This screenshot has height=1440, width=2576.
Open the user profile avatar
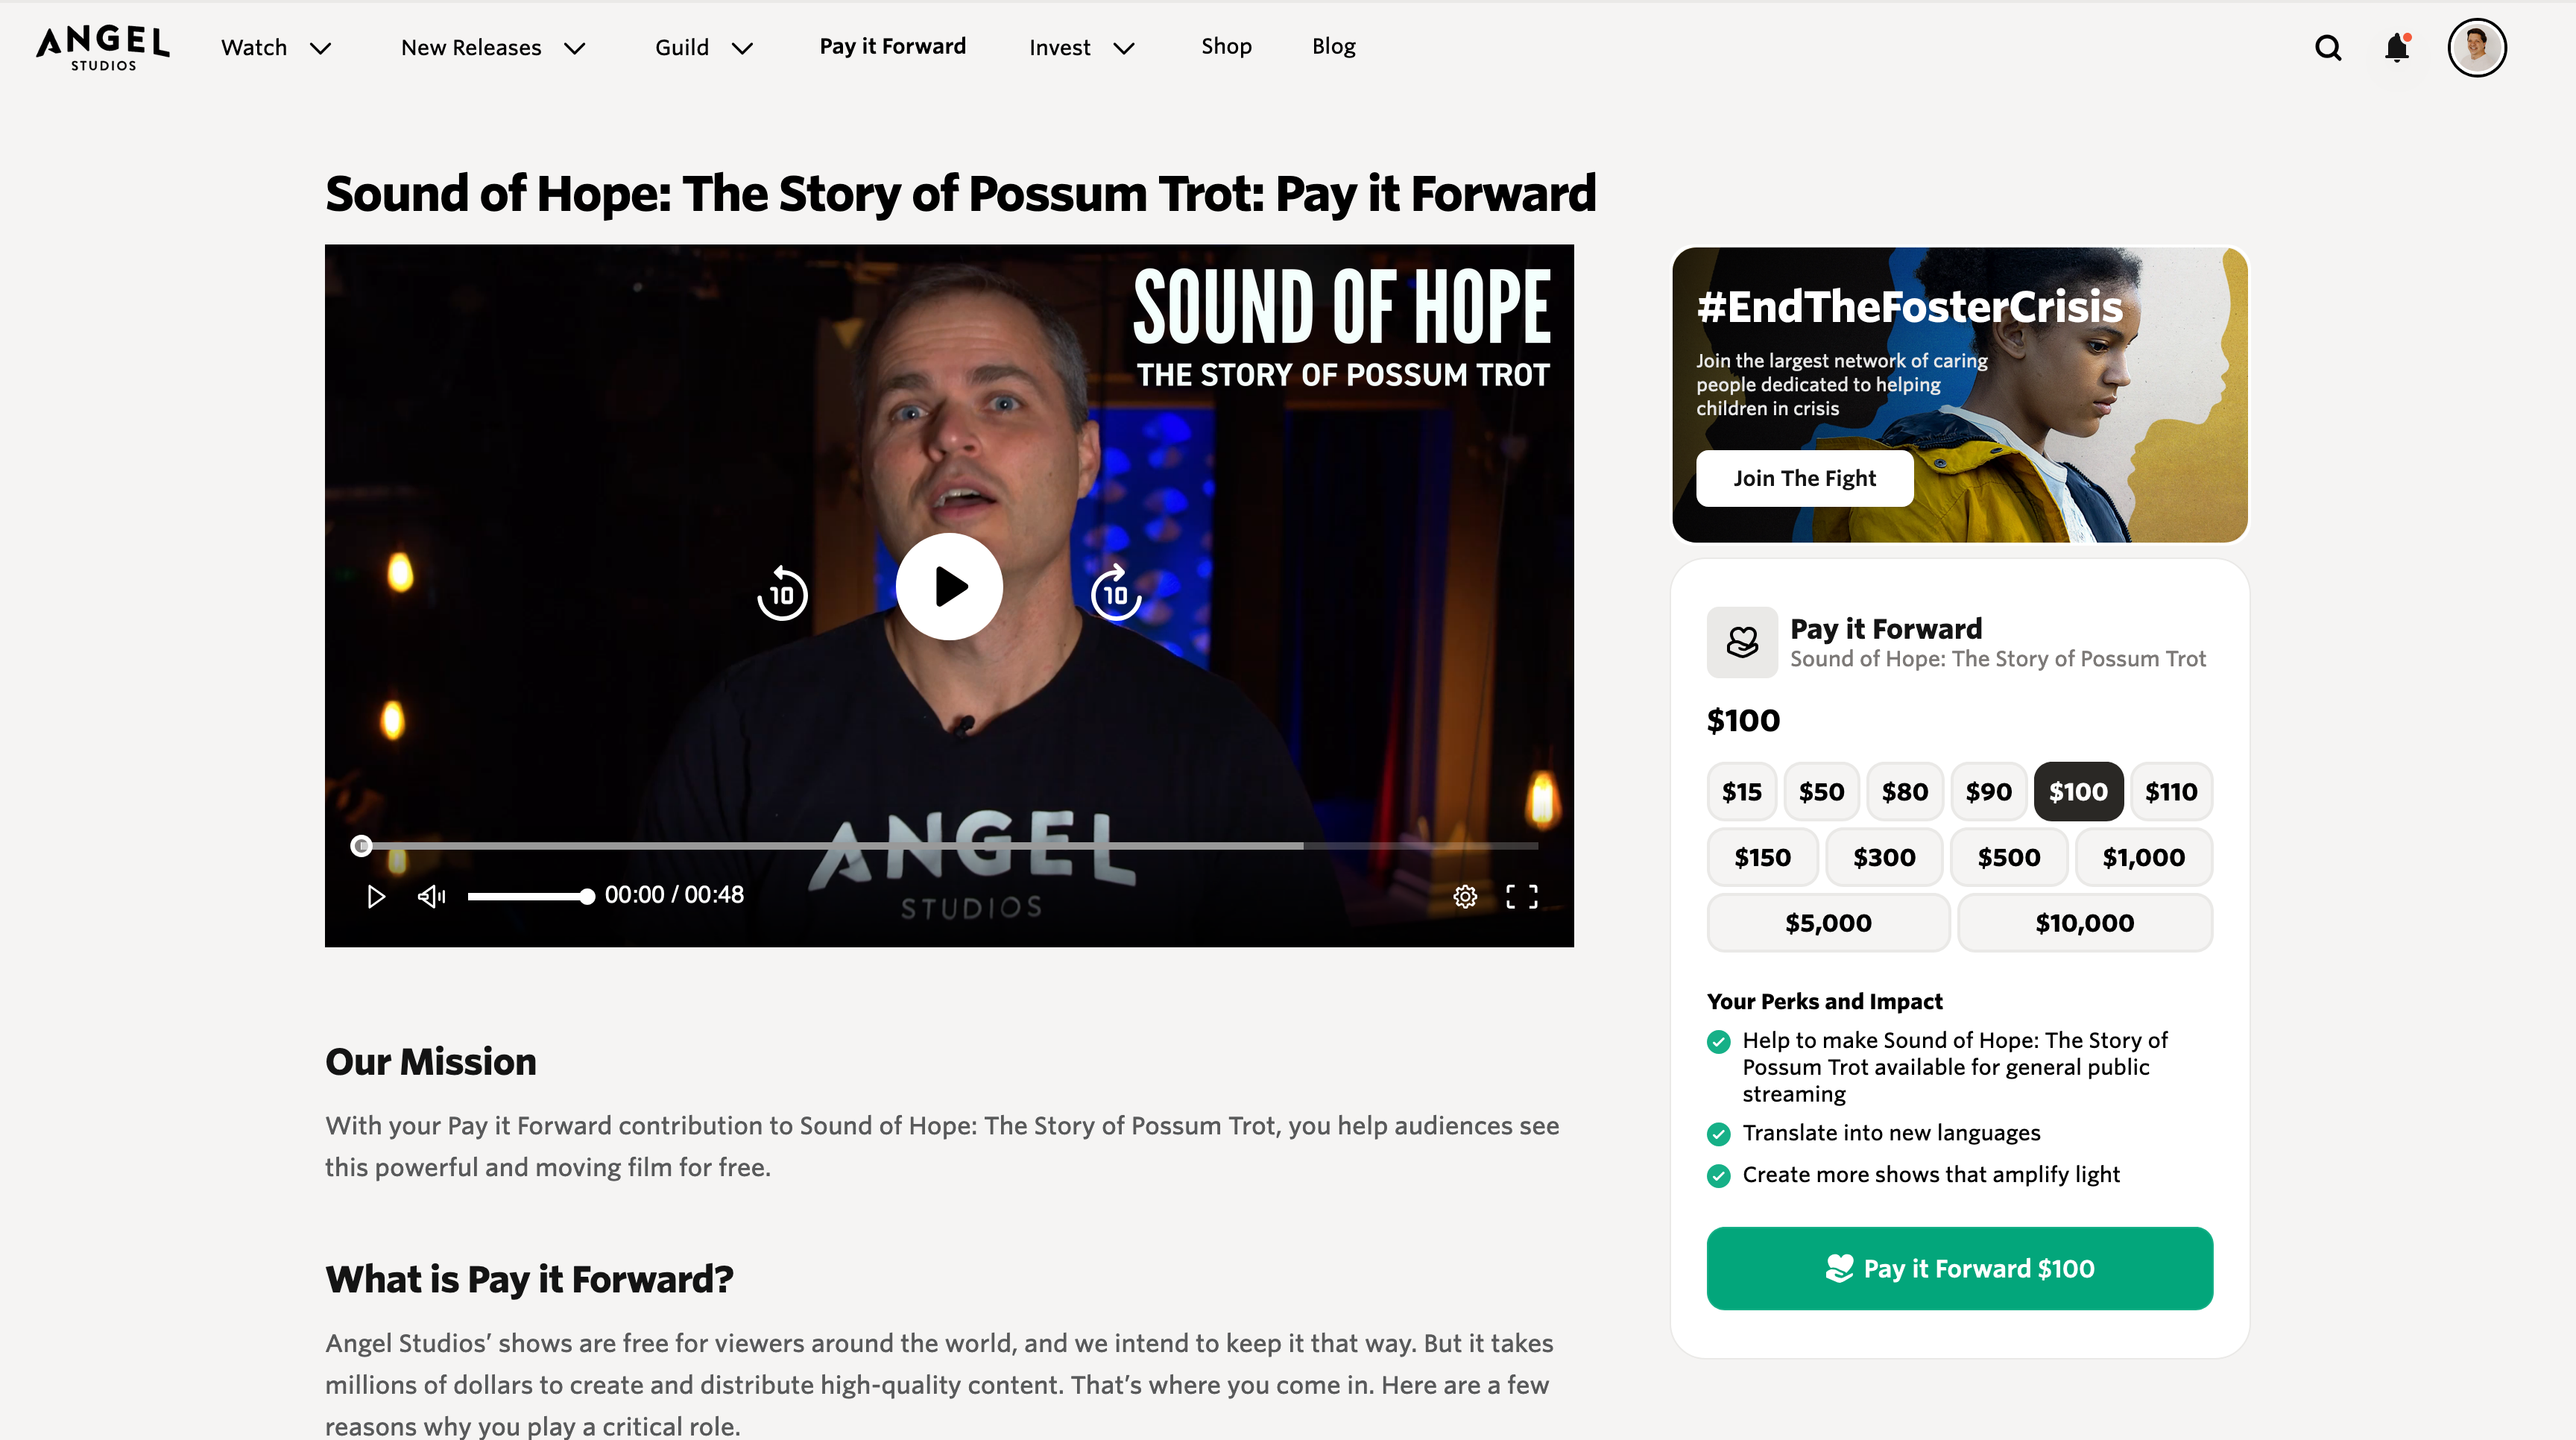[2476, 47]
